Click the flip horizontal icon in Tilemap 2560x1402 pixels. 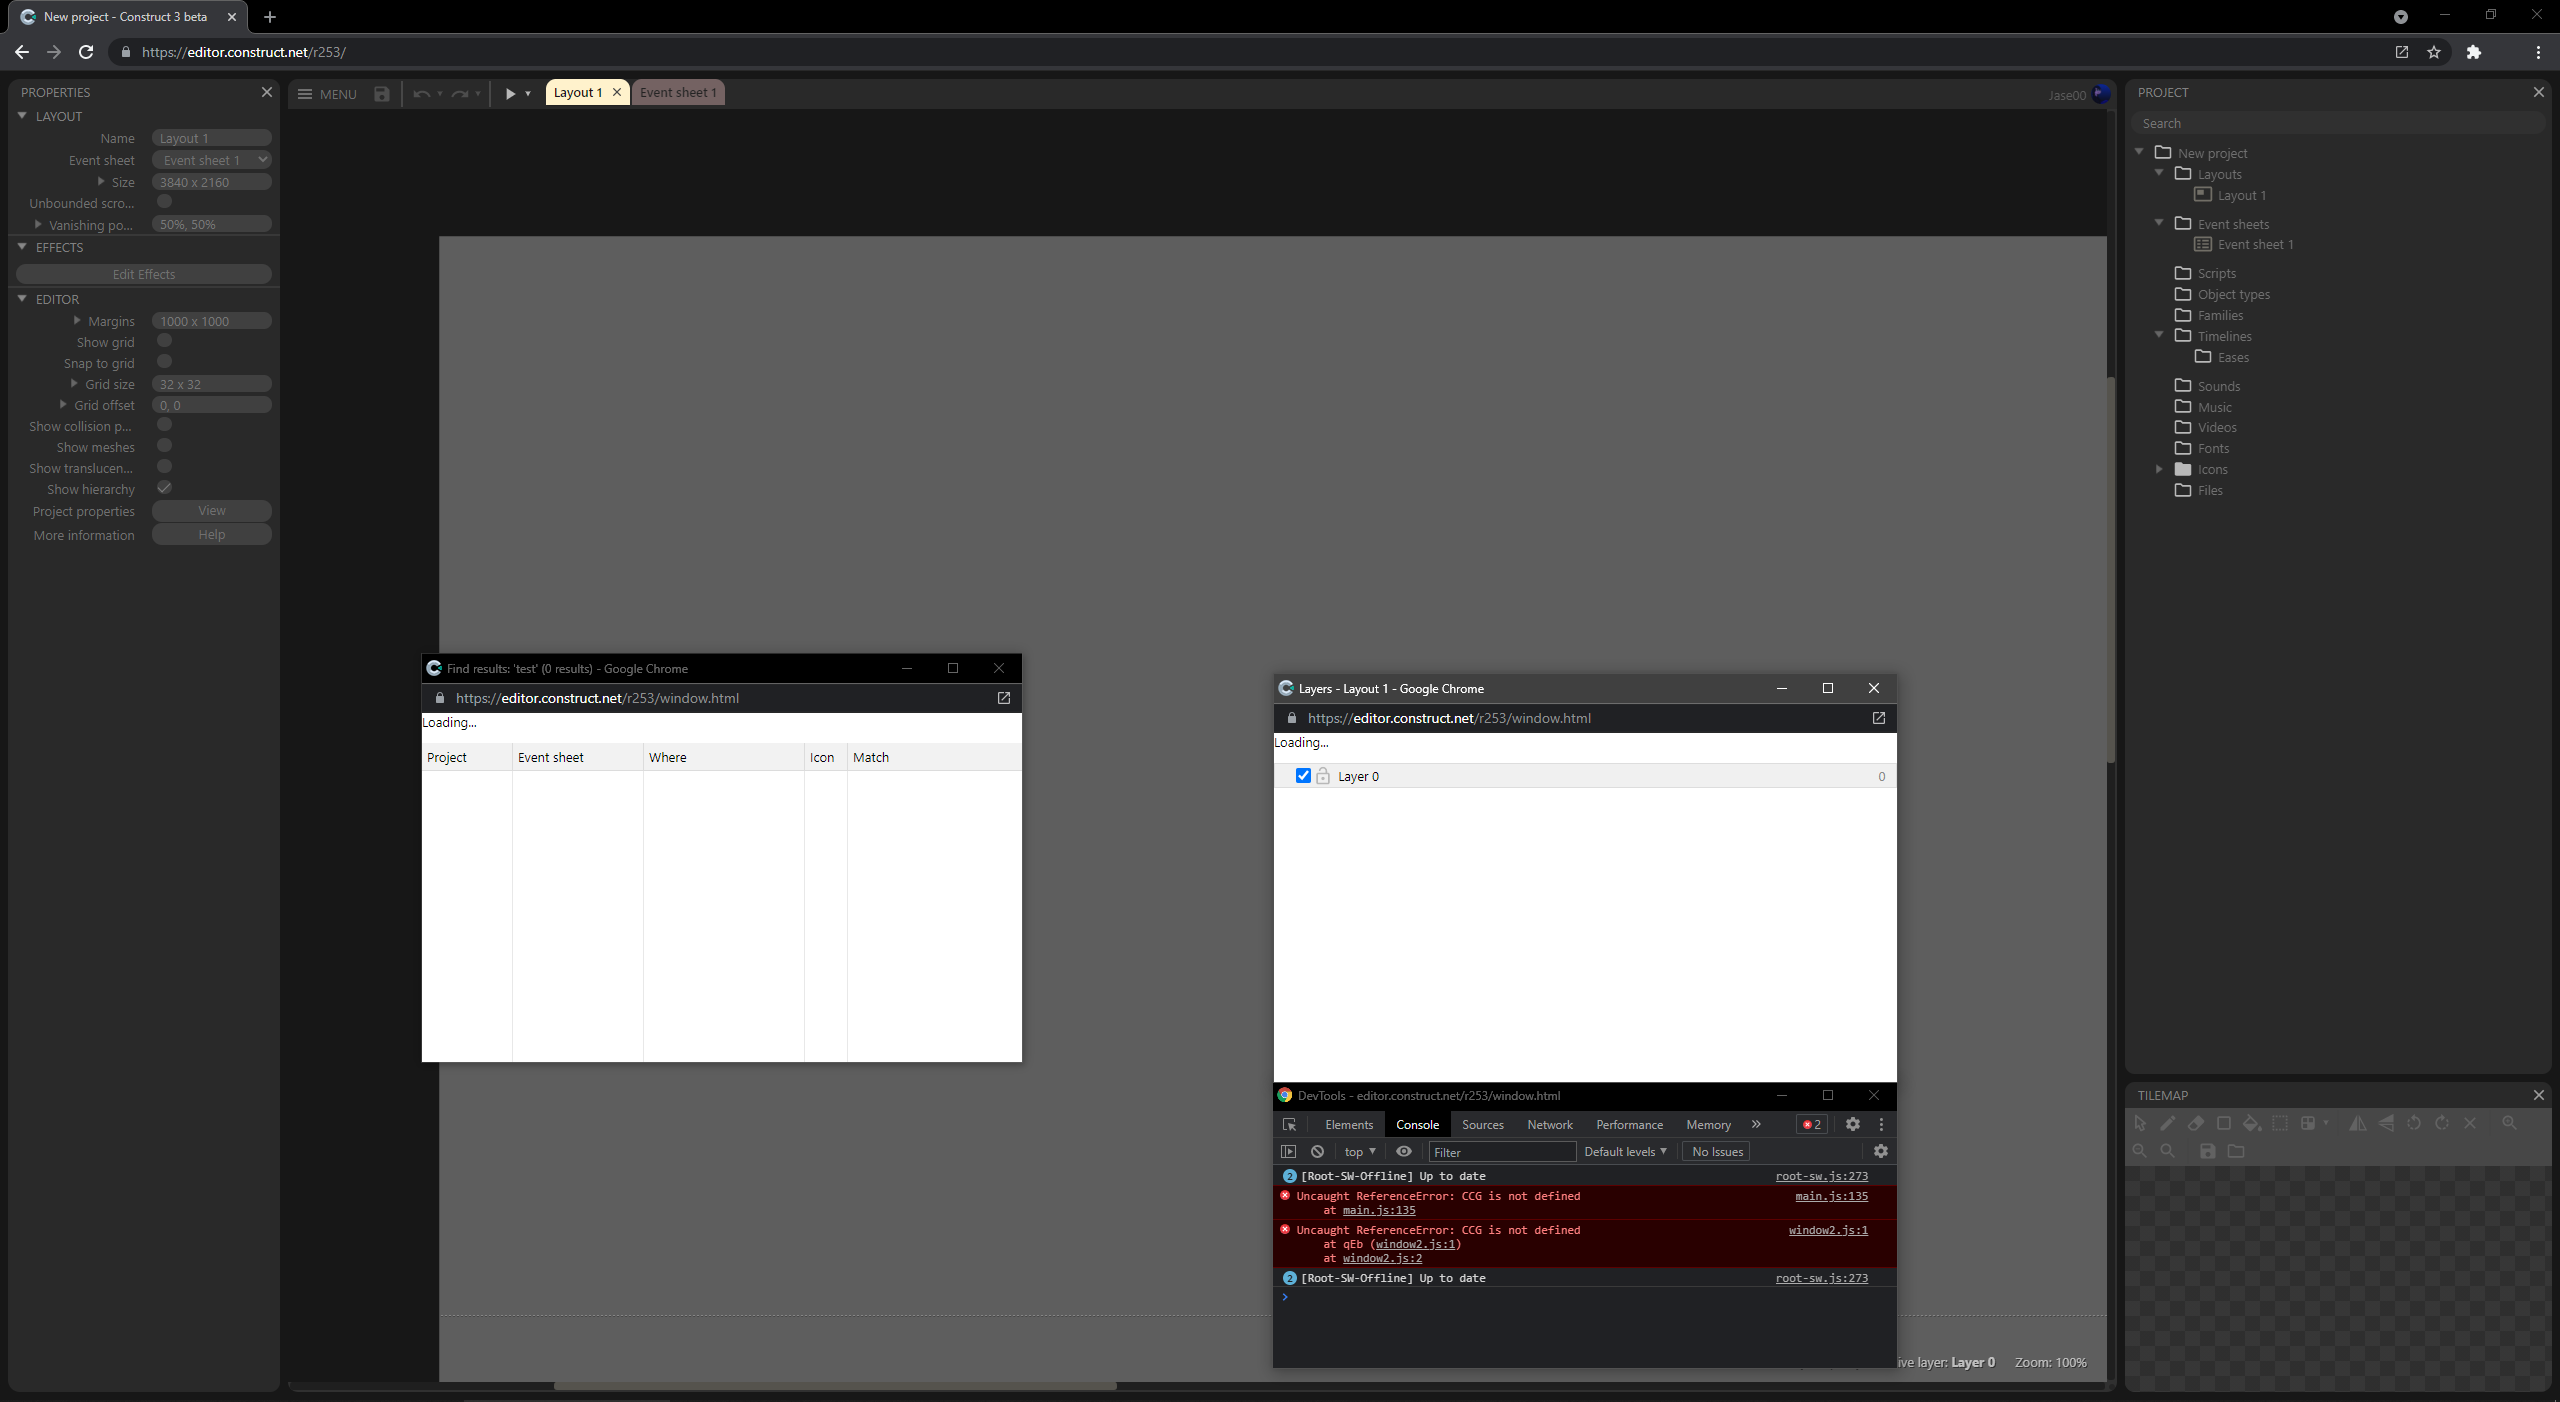pyautogui.click(x=2357, y=1123)
